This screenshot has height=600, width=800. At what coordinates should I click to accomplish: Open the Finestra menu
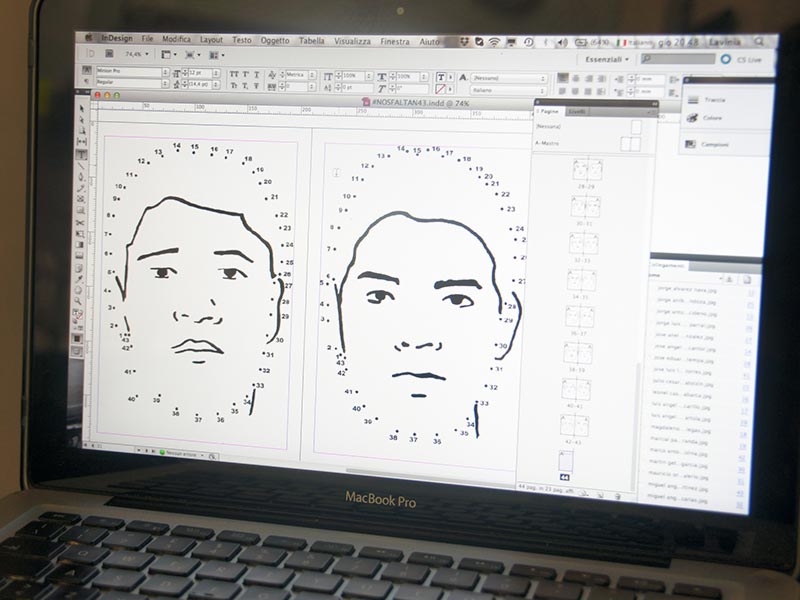click(x=395, y=41)
